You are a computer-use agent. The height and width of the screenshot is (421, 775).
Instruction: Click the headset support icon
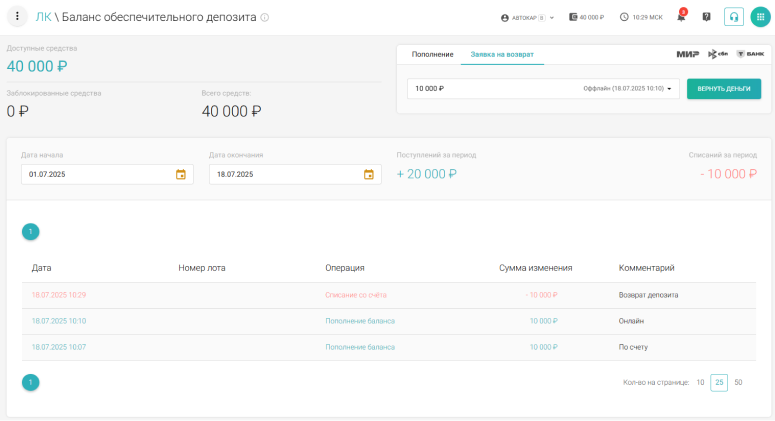click(x=734, y=17)
